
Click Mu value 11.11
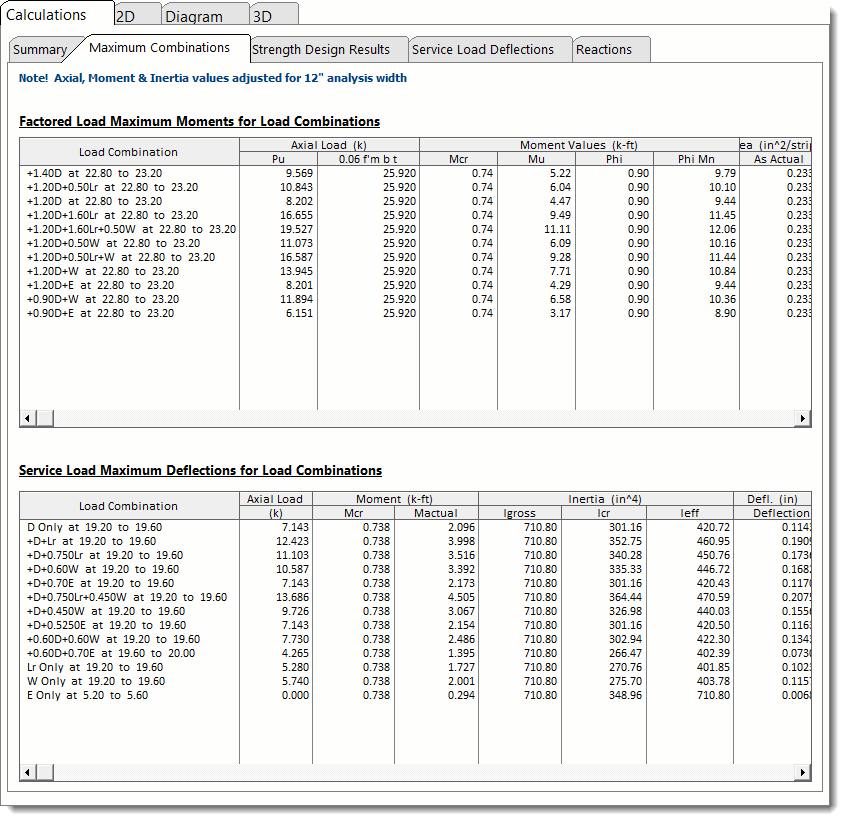point(557,229)
